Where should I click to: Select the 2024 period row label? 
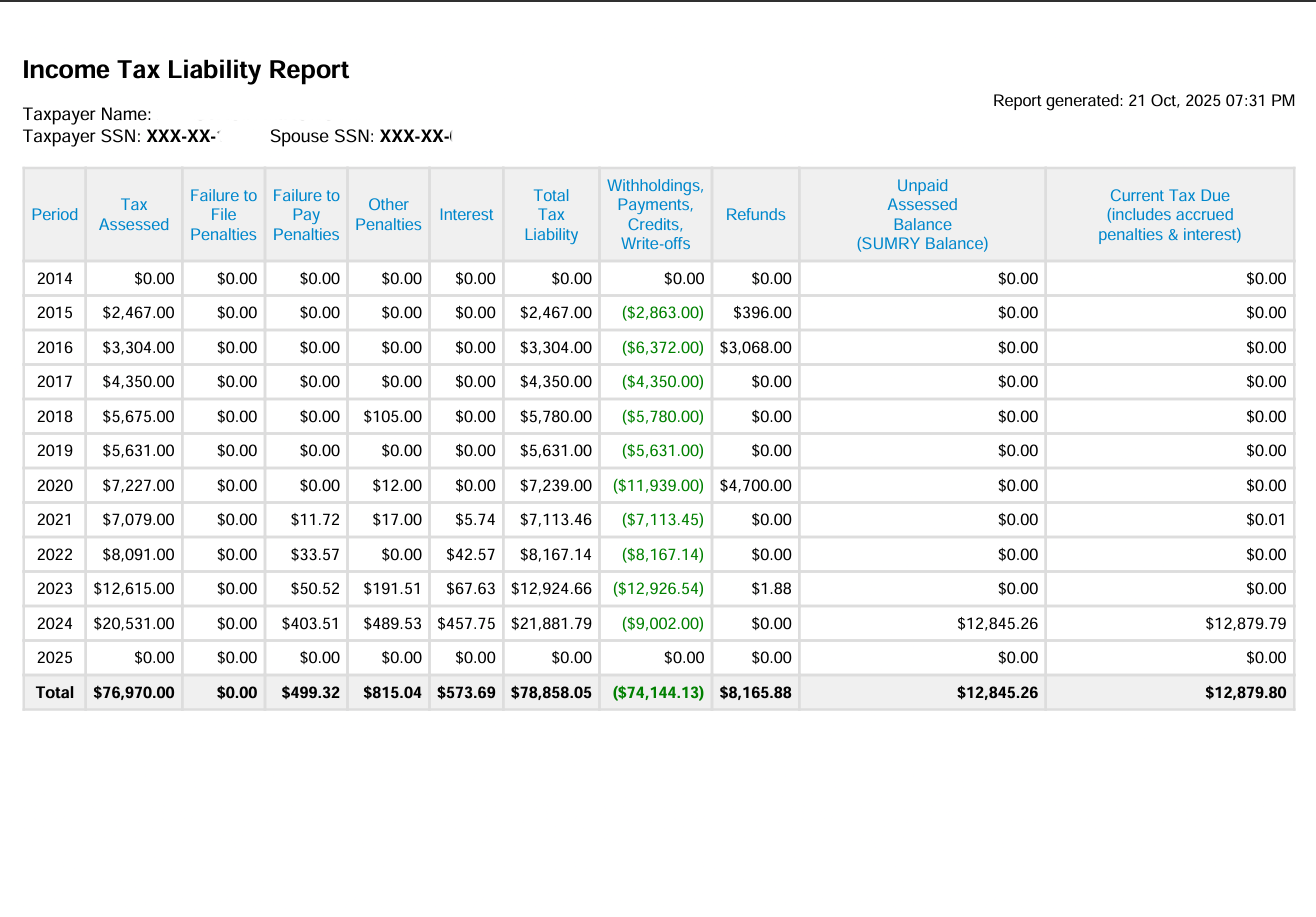(54, 623)
